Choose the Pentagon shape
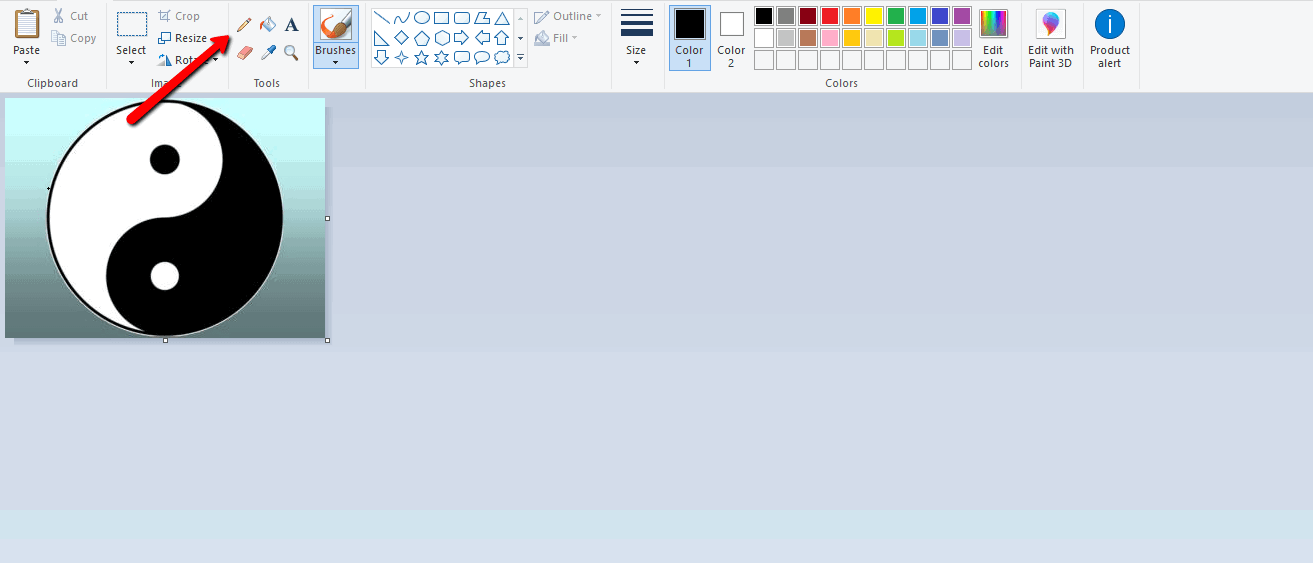The image size is (1313, 563). (x=422, y=38)
